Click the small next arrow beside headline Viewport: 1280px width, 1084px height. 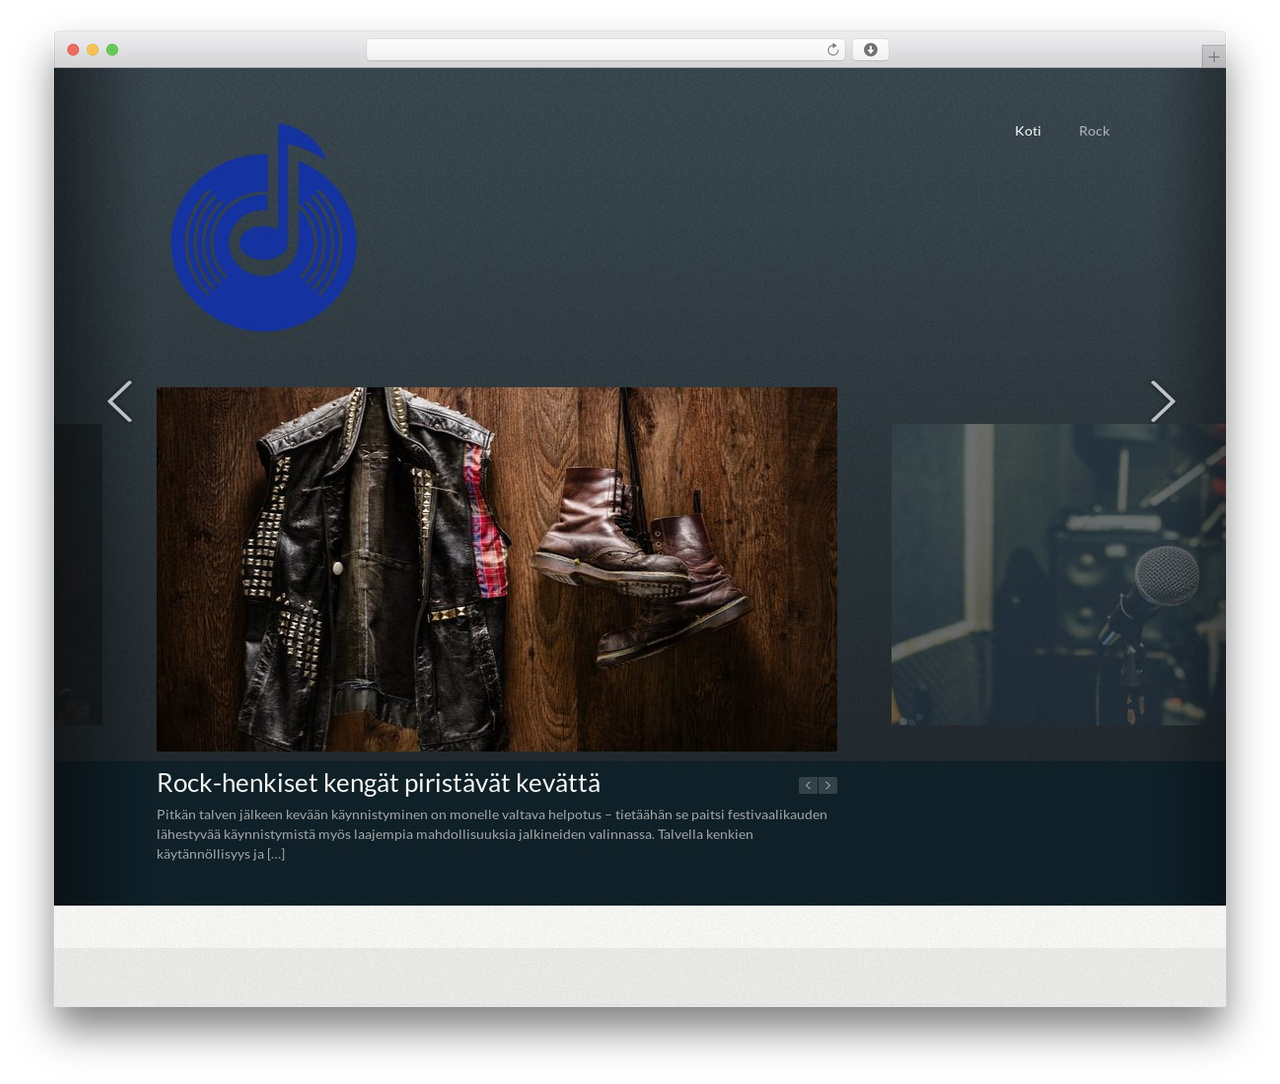coord(828,785)
